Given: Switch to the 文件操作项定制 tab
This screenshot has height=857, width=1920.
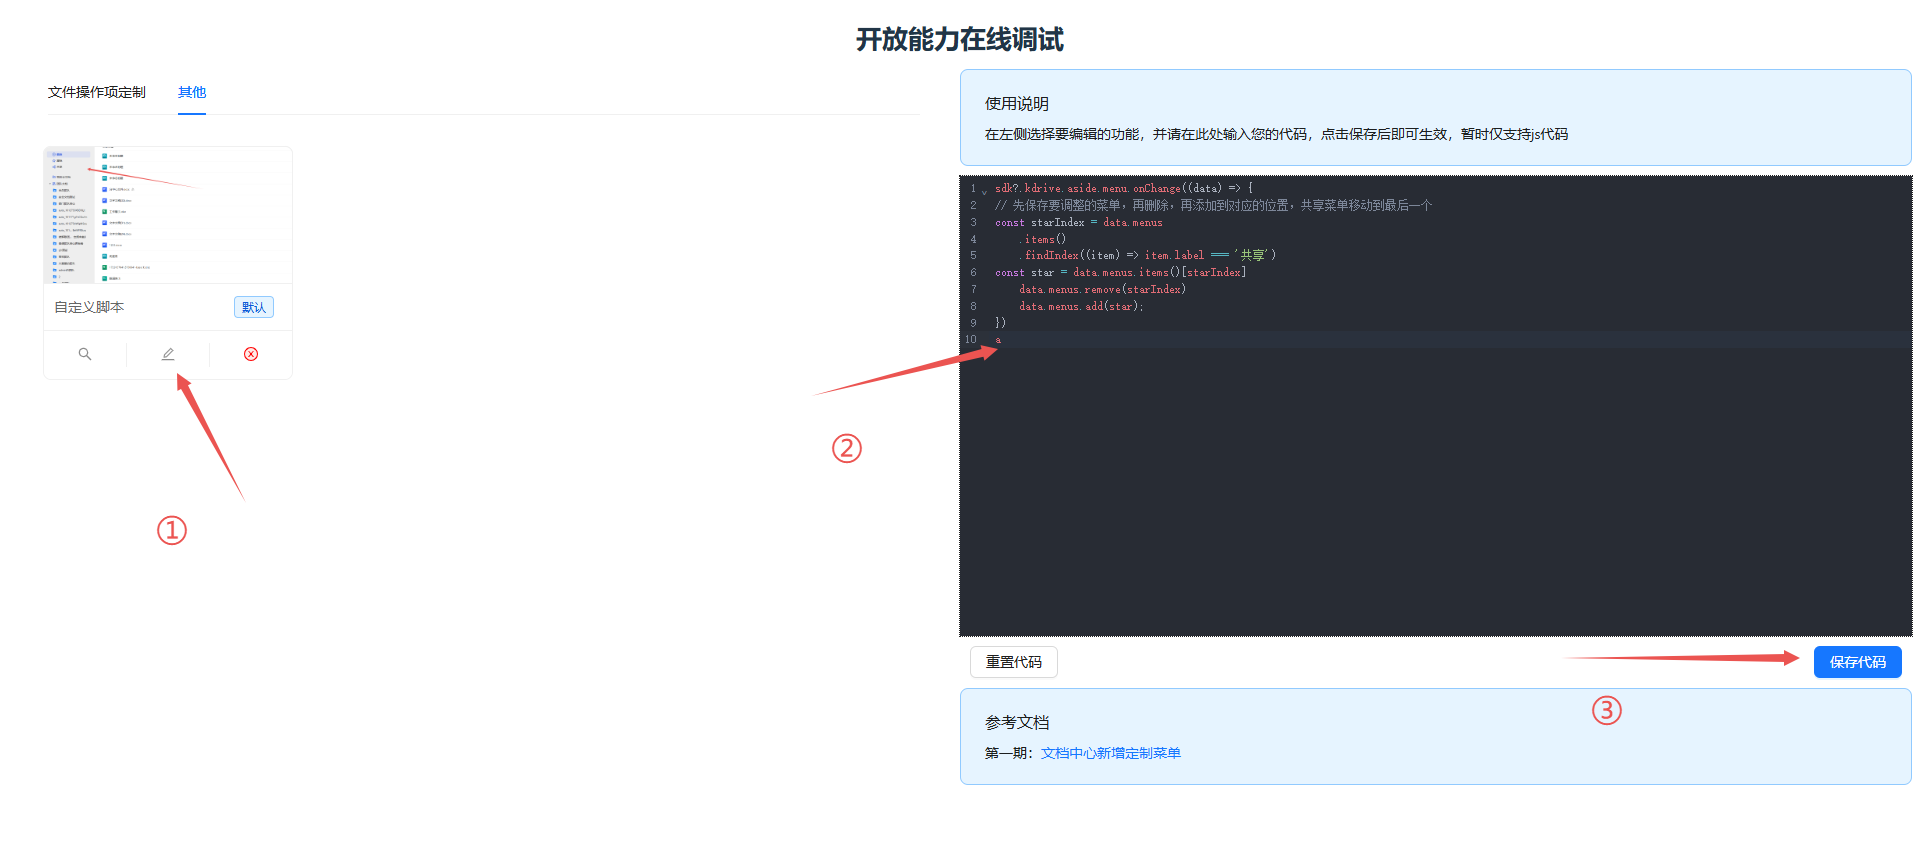Looking at the screenshot, I should [x=97, y=92].
